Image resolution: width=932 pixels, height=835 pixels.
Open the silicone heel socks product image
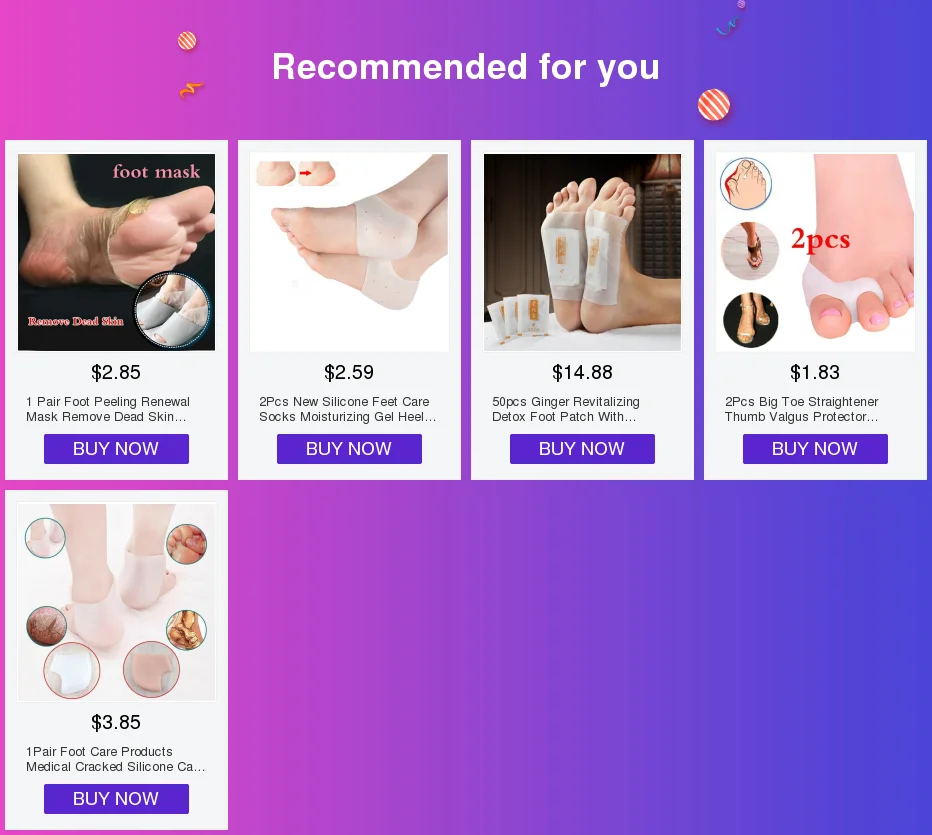click(x=350, y=252)
